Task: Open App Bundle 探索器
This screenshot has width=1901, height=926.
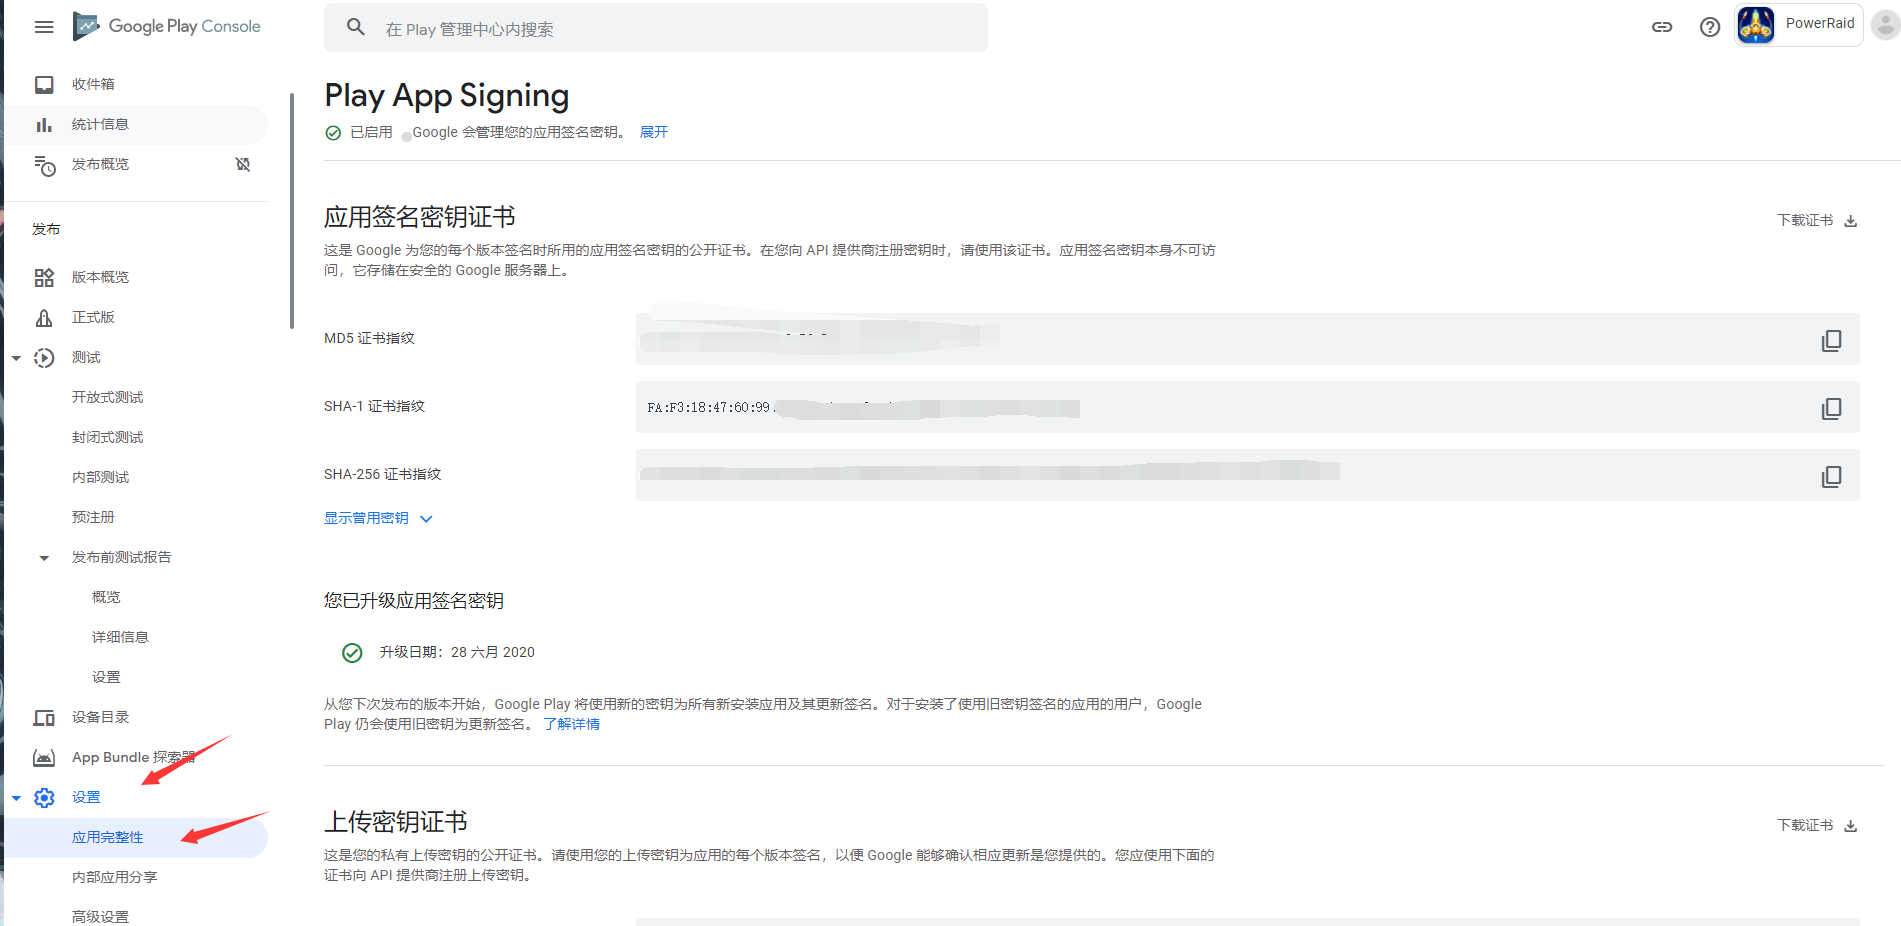Action: (136, 757)
